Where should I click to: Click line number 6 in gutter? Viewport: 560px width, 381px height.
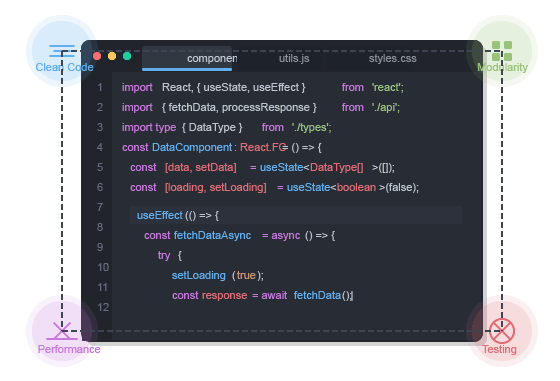pos(100,187)
